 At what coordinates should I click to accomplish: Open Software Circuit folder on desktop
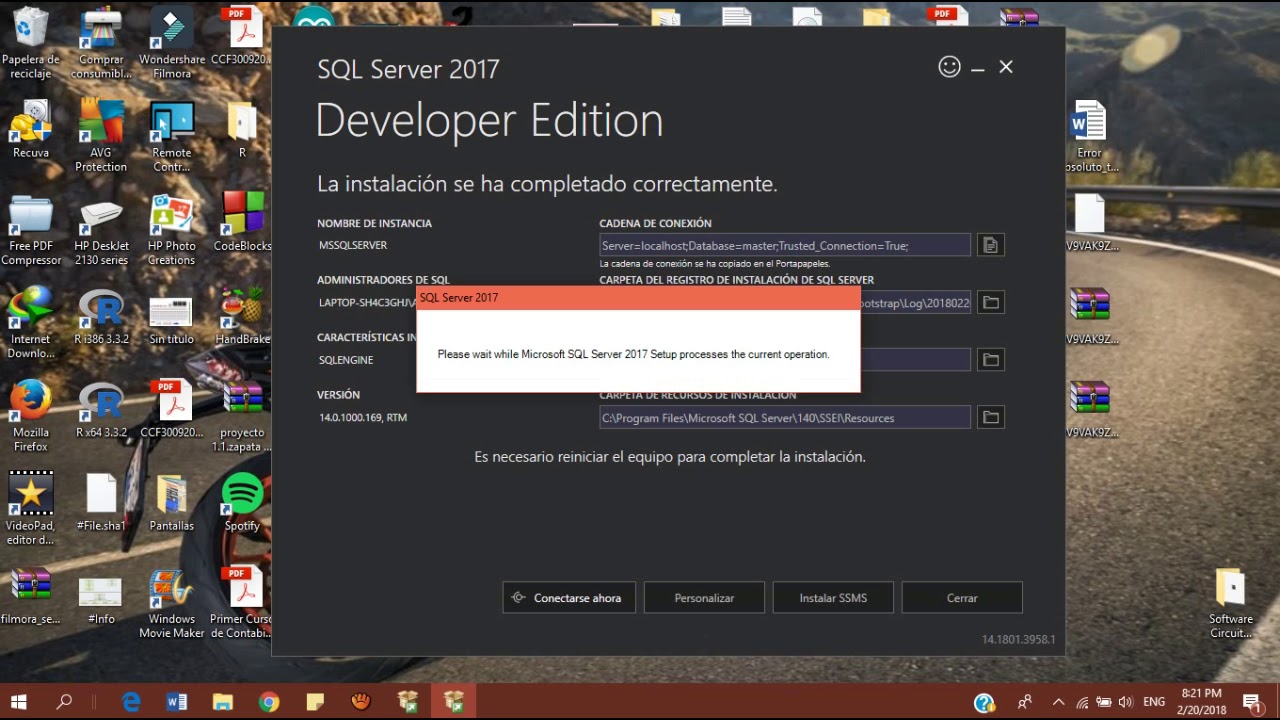[1230, 603]
